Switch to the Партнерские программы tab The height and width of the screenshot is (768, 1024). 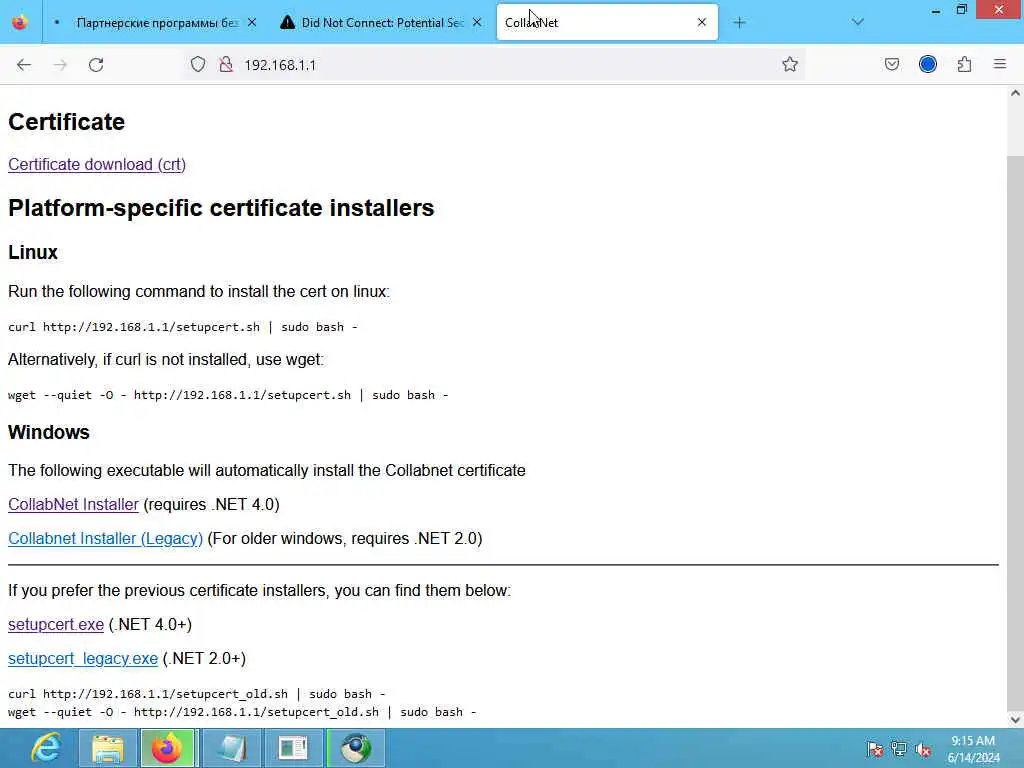pyautogui.click(x=155, y=23)
